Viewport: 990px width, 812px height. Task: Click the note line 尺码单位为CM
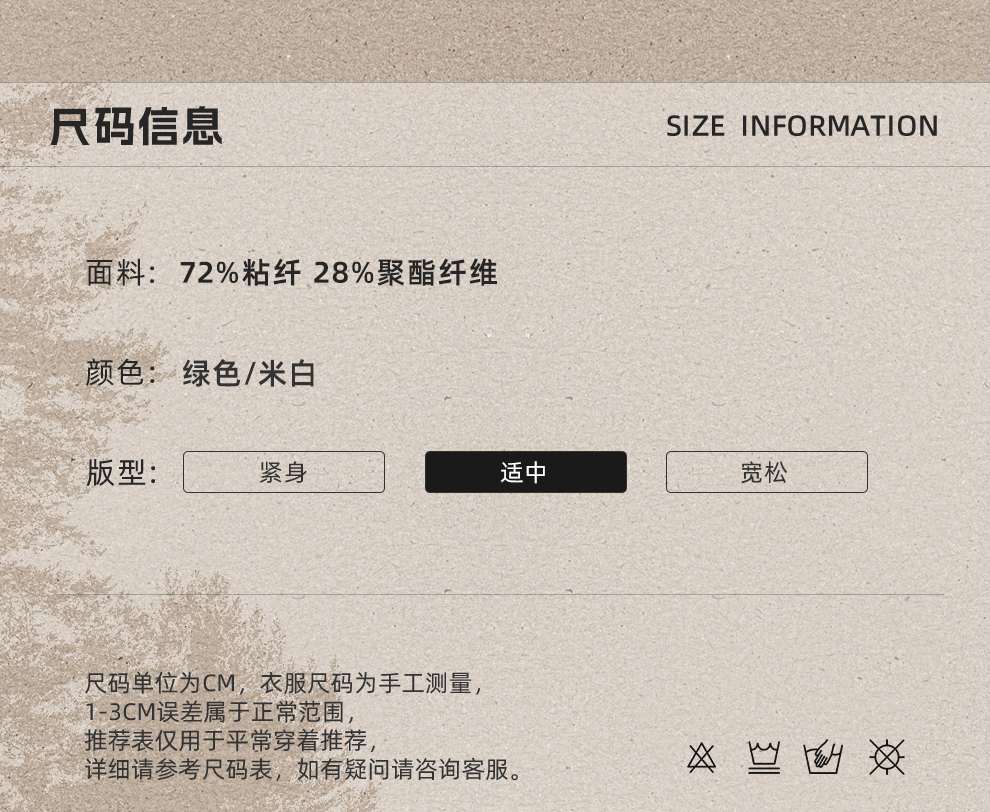(x=160, y=683)
